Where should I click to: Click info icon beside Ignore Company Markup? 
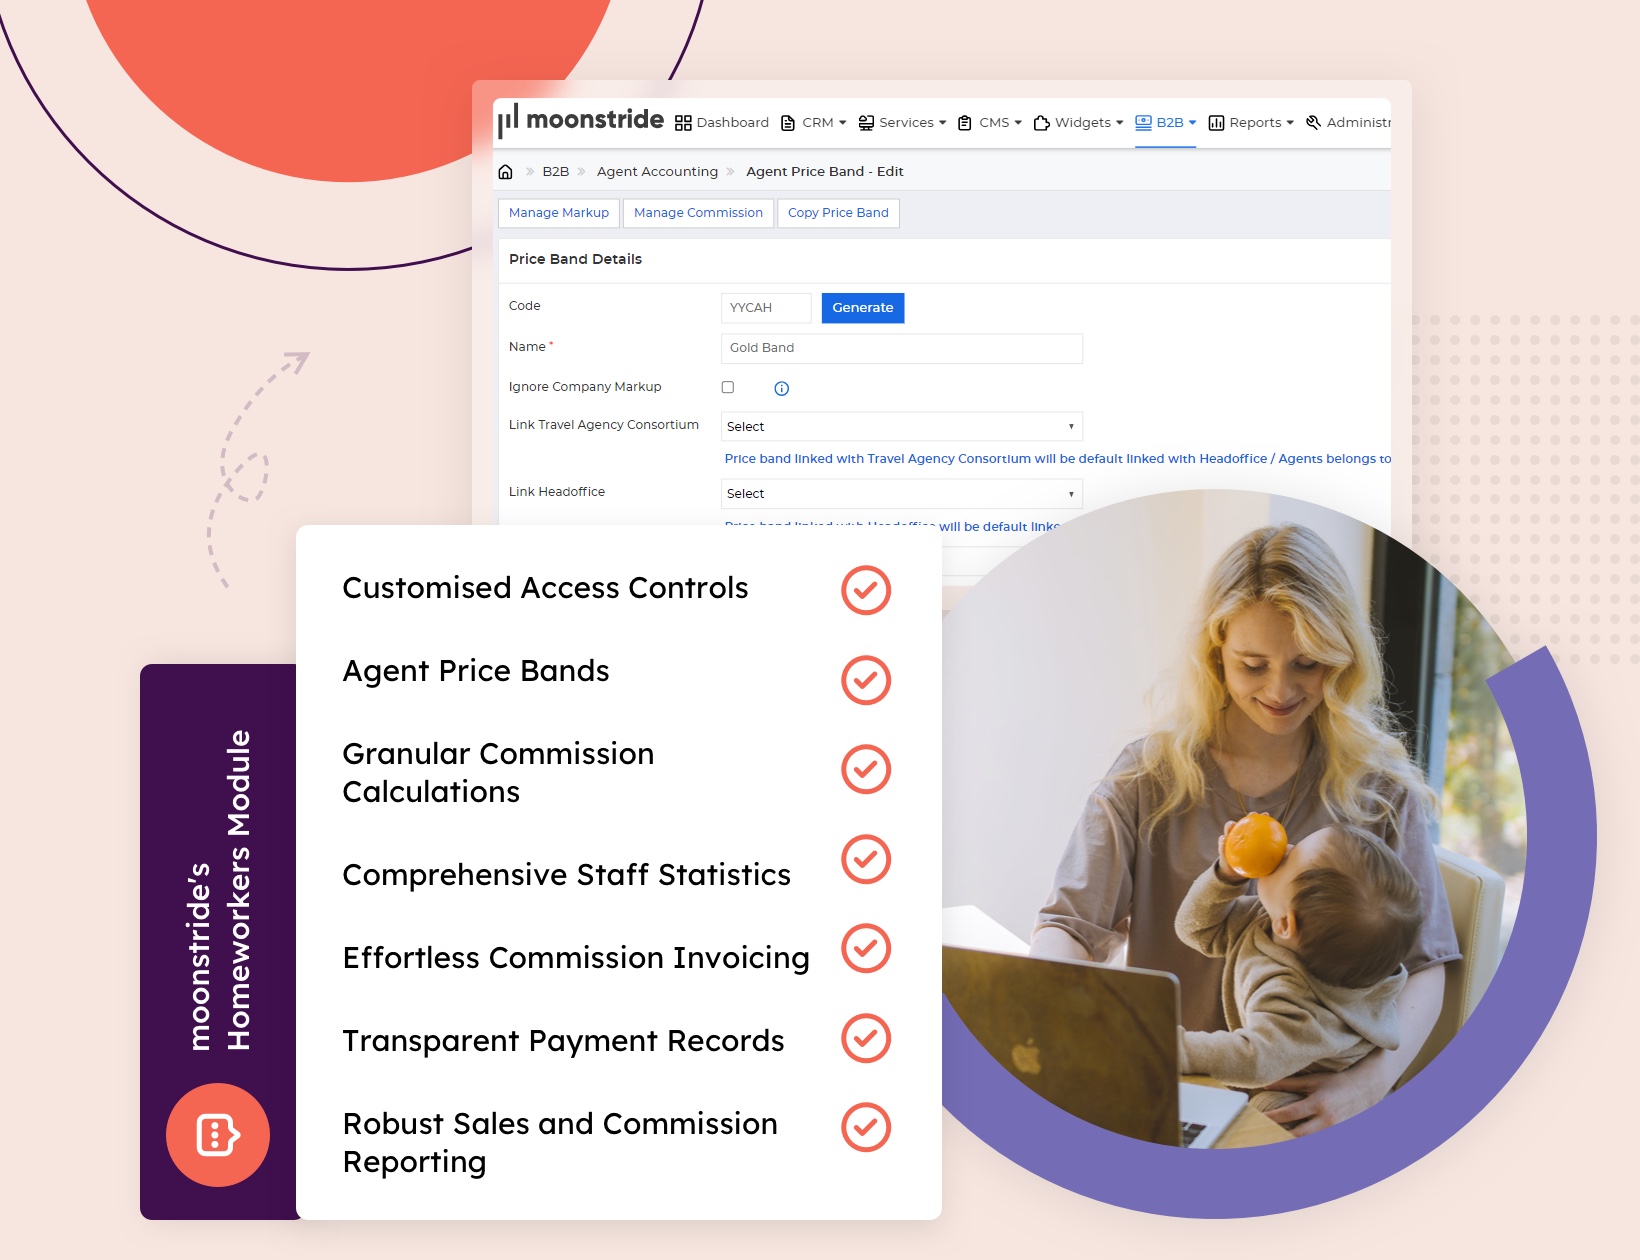coord(782,388)
